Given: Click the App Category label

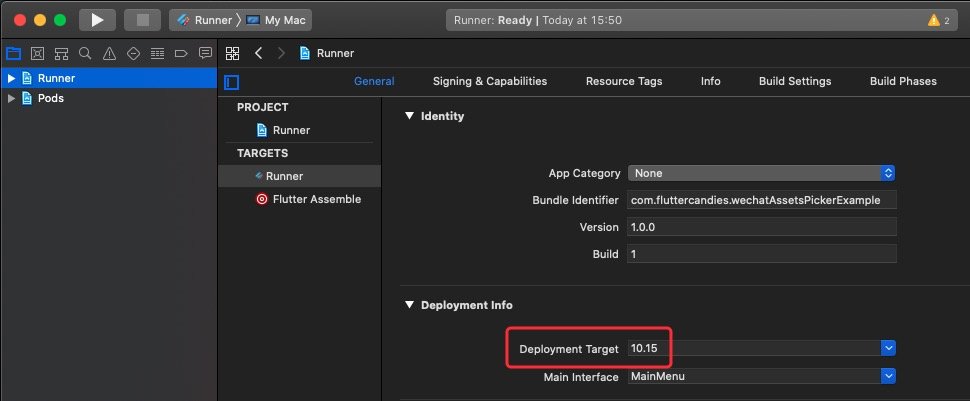Looking at the screenshot, I should coord(584,173).
